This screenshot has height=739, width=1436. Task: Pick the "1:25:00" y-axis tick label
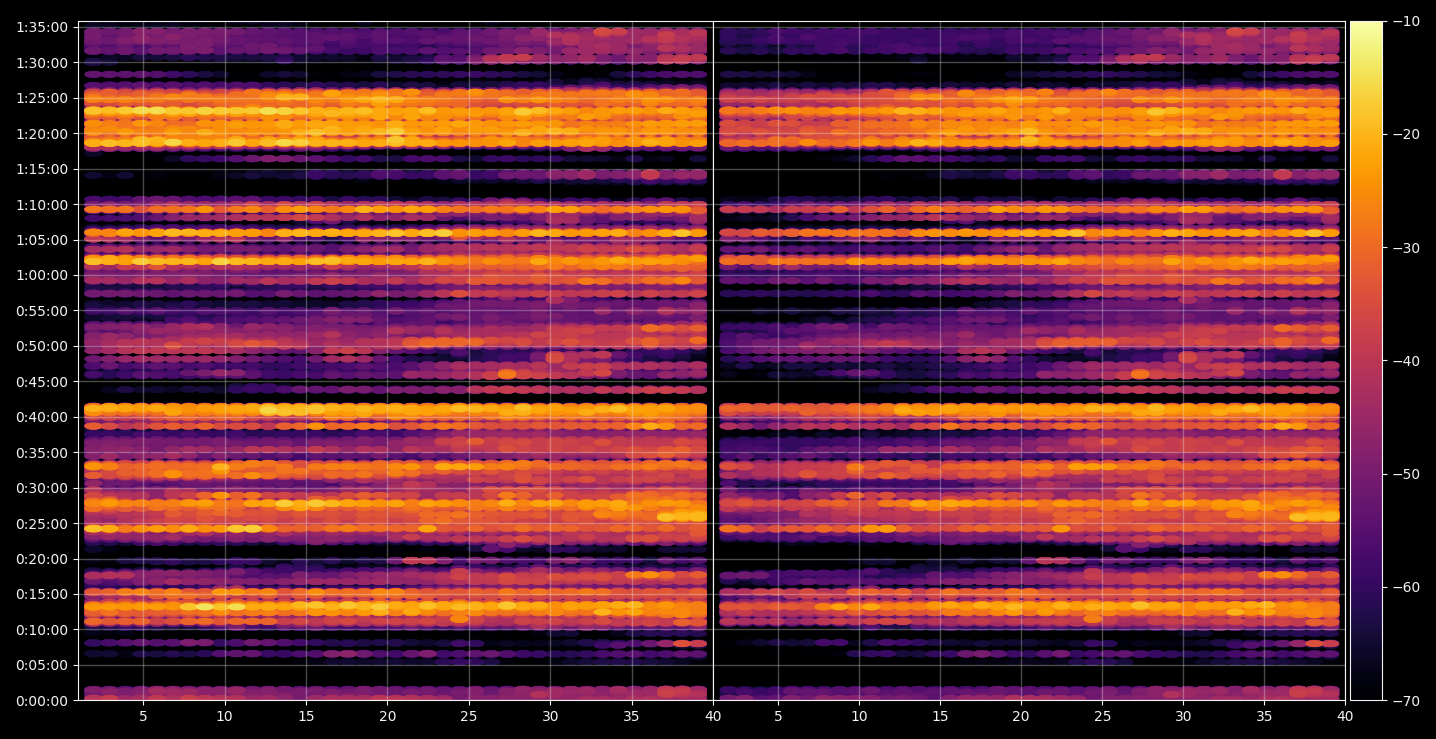pyautogui.click(x=43, y=98)
